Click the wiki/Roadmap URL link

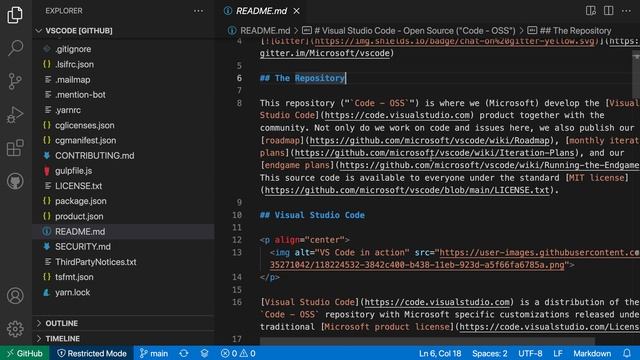429,141
